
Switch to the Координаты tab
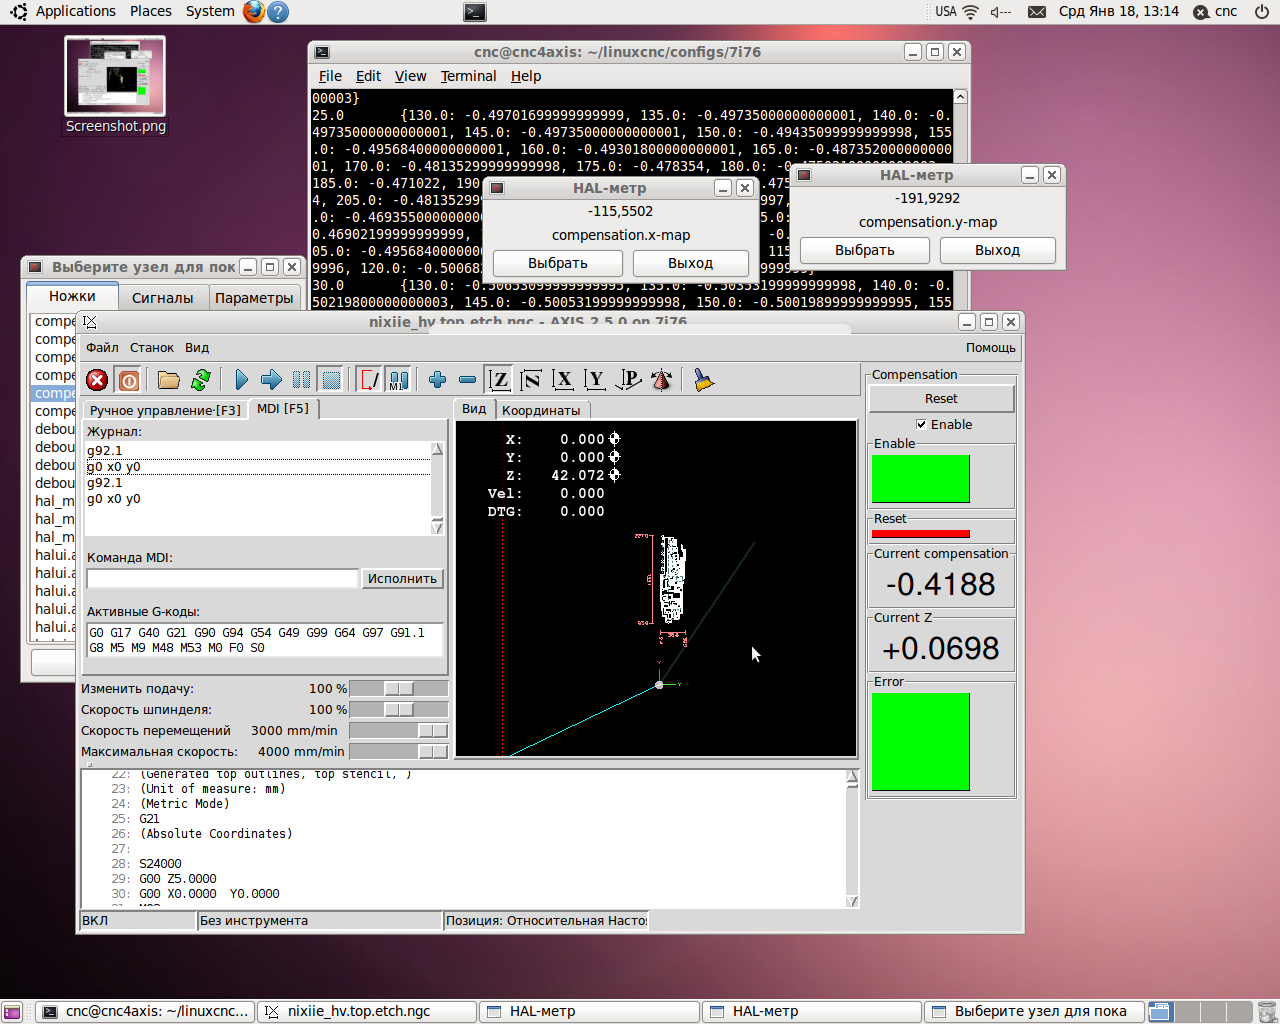(541, 410)
